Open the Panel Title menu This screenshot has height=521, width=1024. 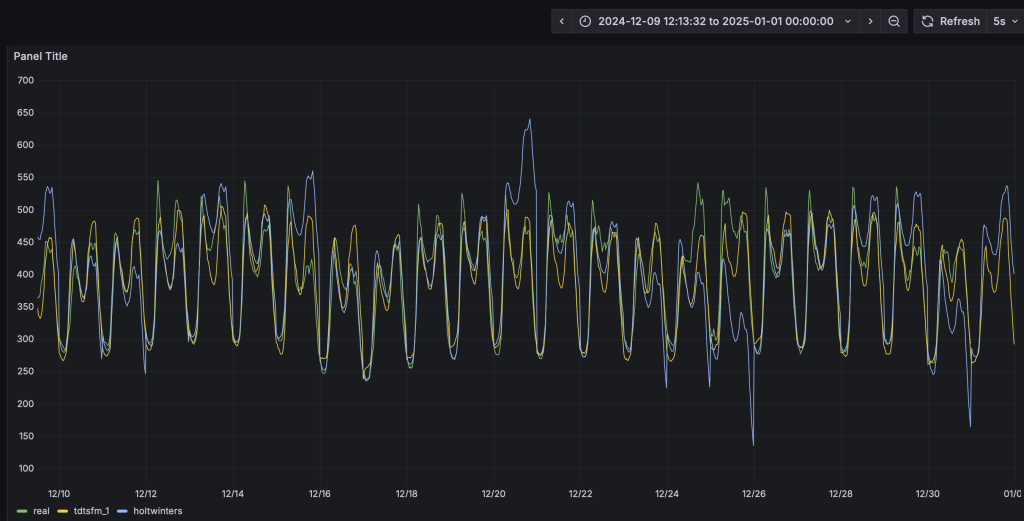tap(41, 56)
